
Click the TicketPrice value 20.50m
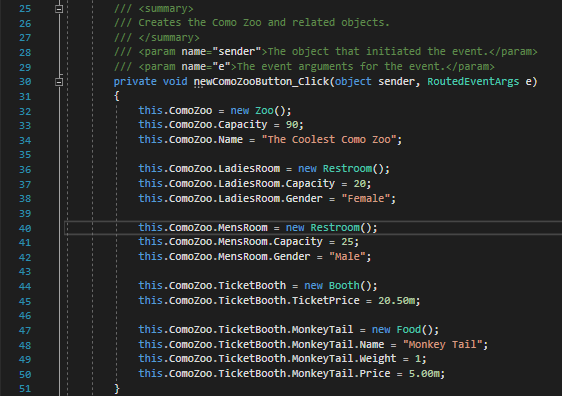click(x=396, y=301)
